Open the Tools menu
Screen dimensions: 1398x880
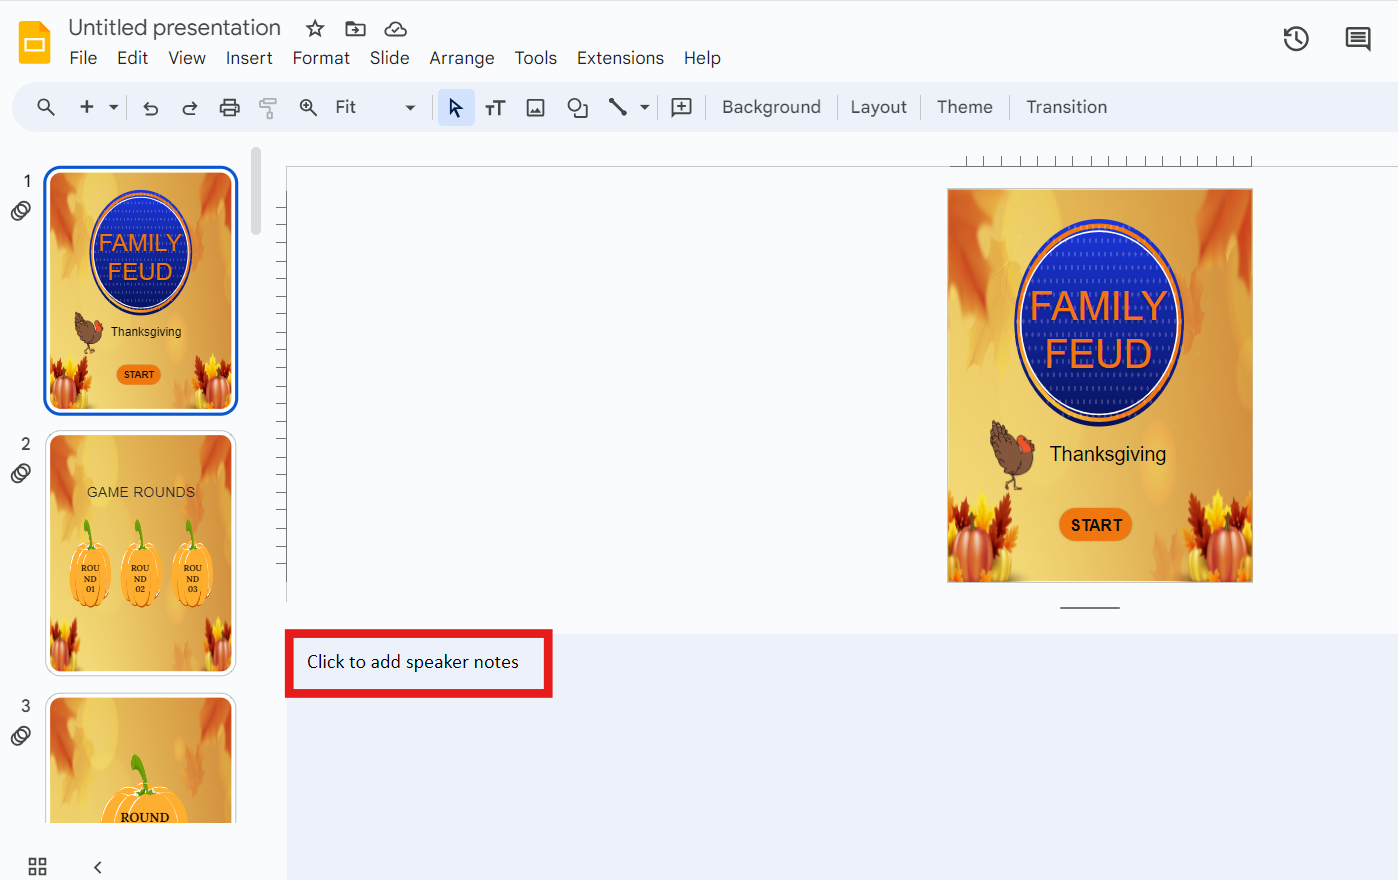click(536, 58)
